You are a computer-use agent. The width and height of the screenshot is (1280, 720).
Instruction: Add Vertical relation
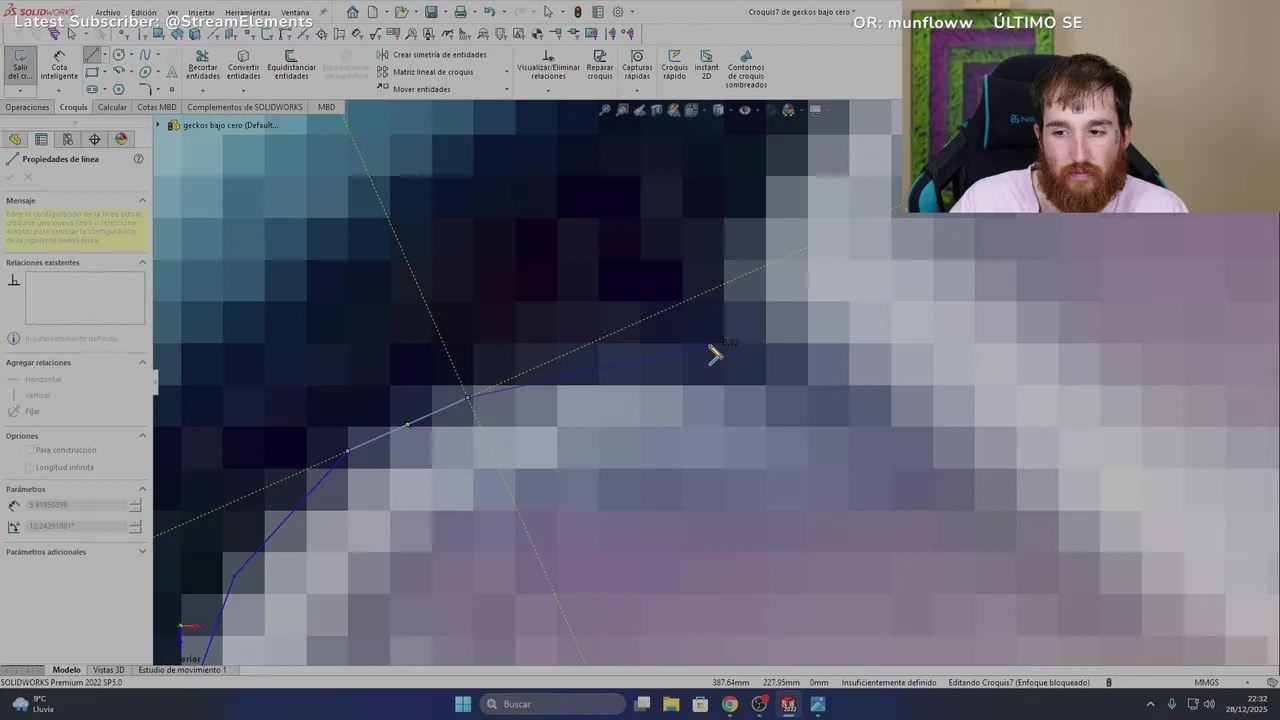(x=30, y=395)
